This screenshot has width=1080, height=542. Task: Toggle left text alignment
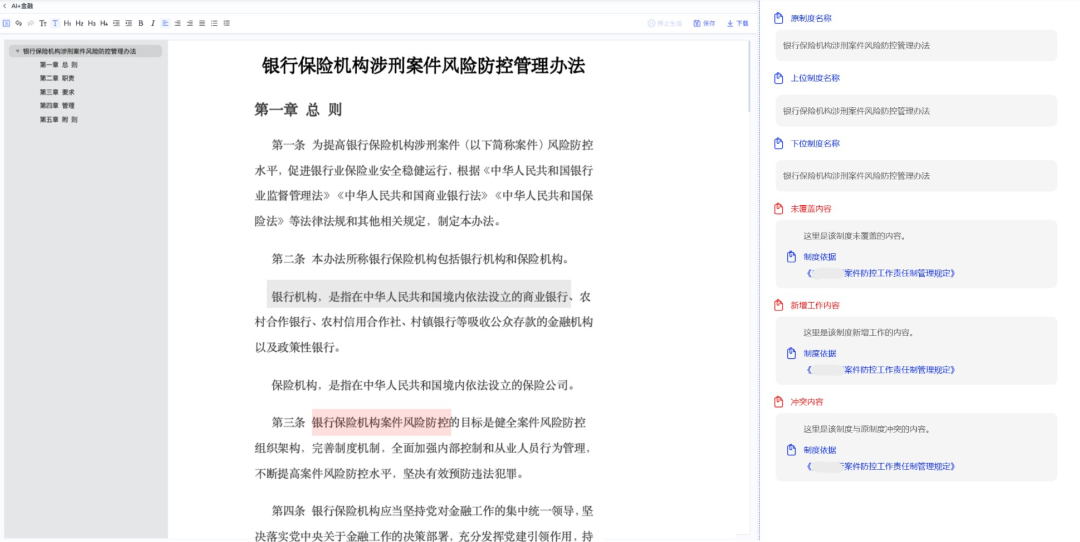pyautogui.click(x=165, y=23)
